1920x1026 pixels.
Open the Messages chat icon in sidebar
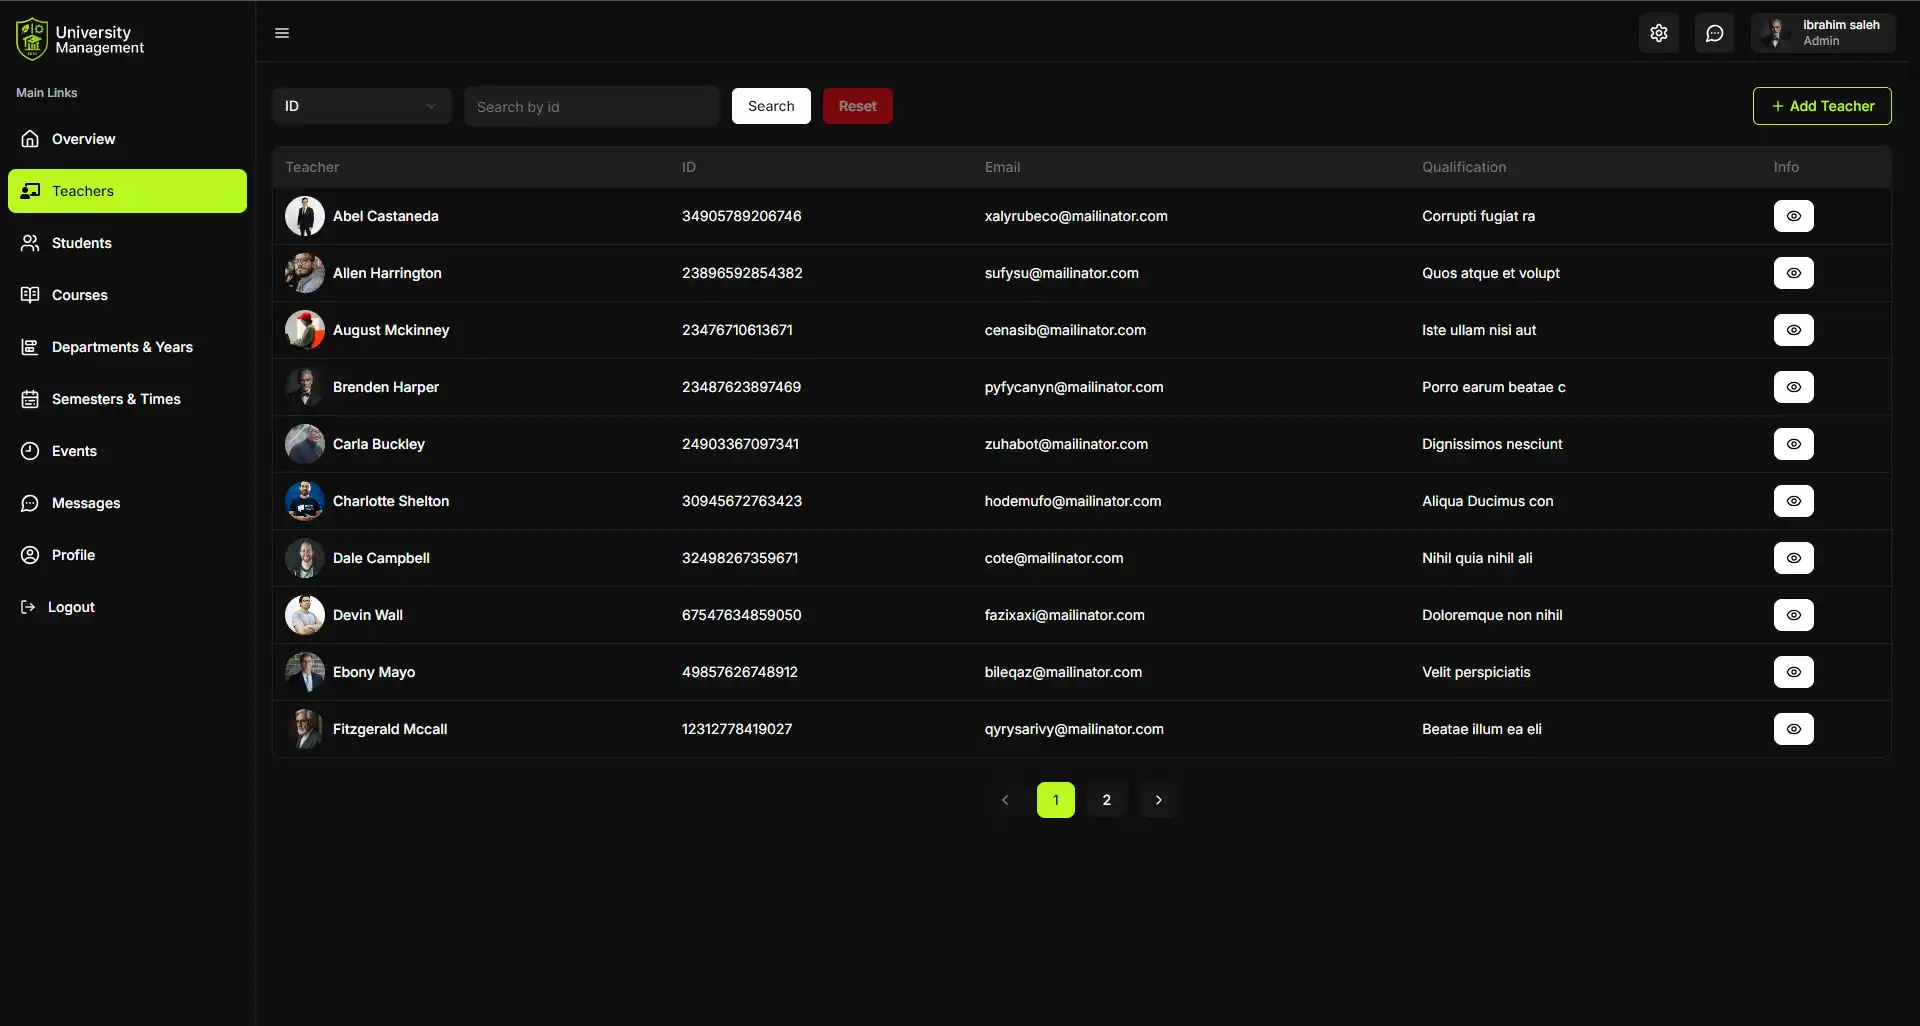coord(30,503)
